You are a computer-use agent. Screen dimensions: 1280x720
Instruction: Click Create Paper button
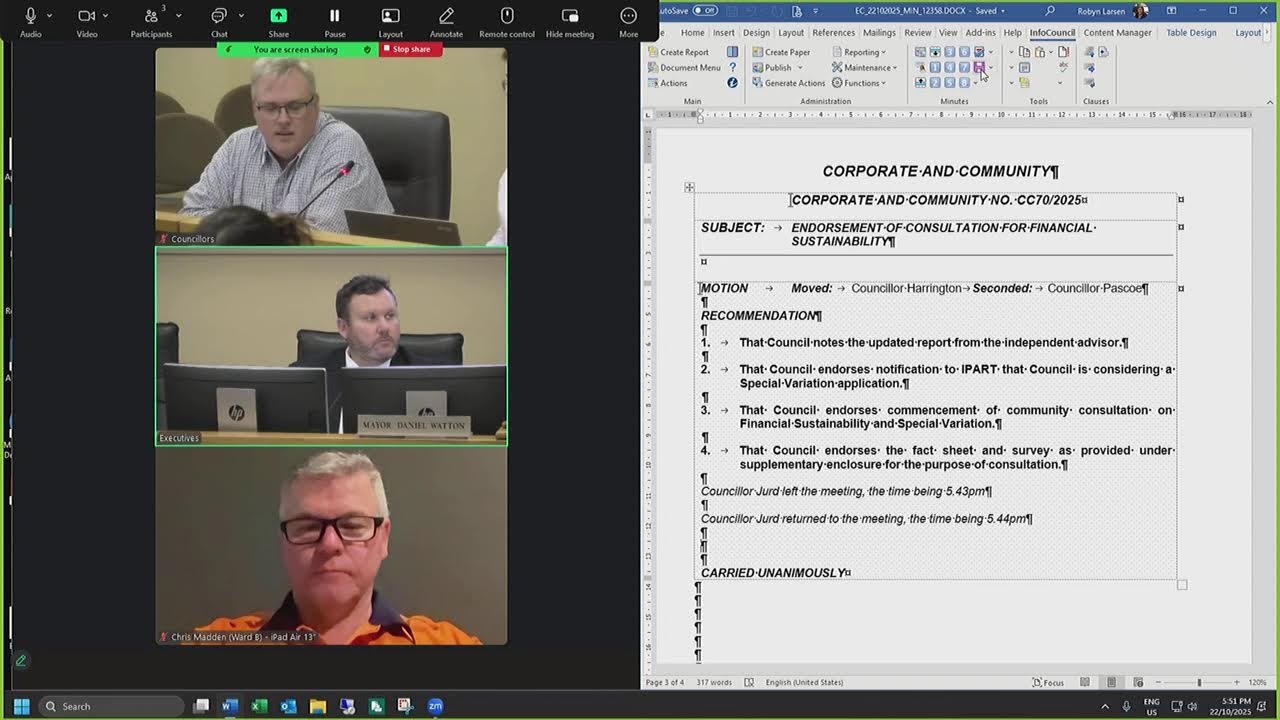[781, 52]
